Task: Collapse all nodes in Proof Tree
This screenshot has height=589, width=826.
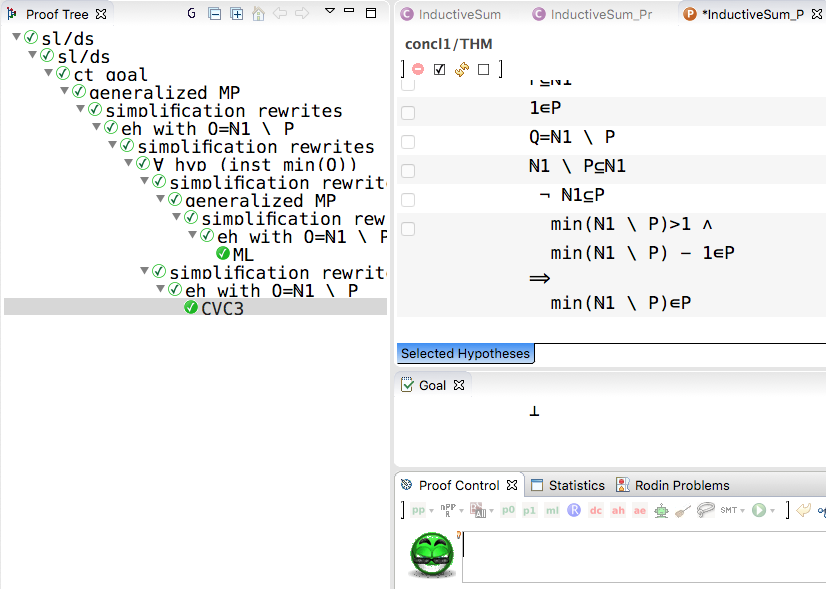Action: [x=215, y=14]
